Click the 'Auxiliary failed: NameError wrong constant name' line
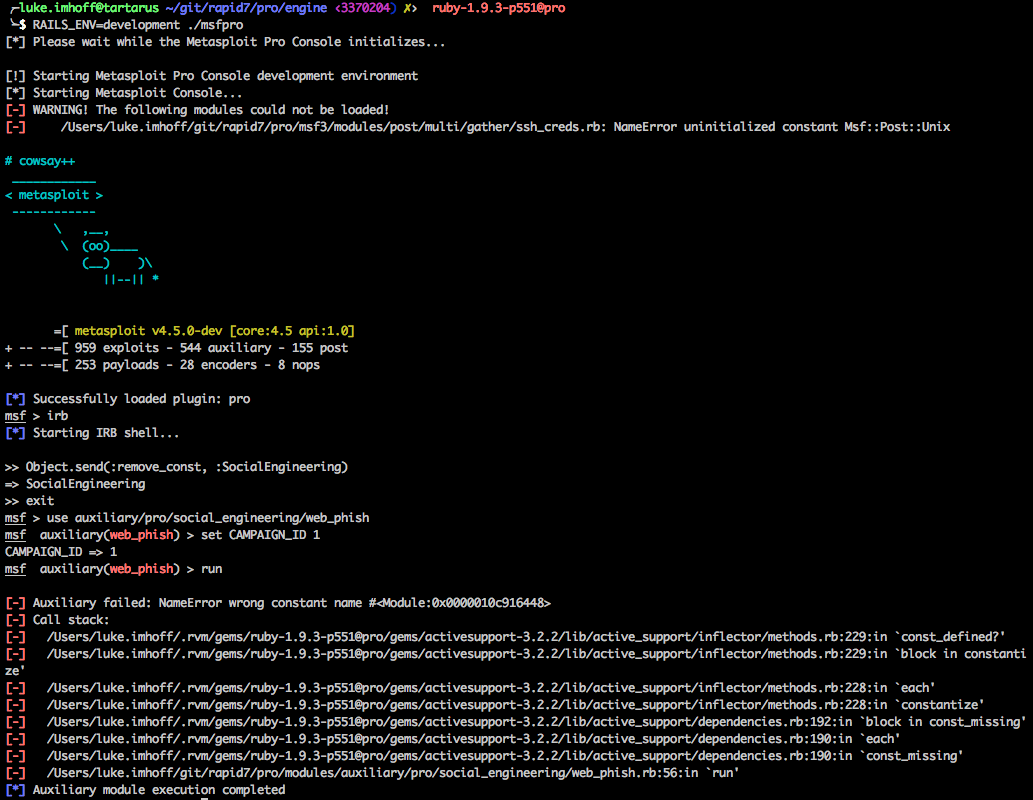1033x800 pixels. (x=278, y=603)
